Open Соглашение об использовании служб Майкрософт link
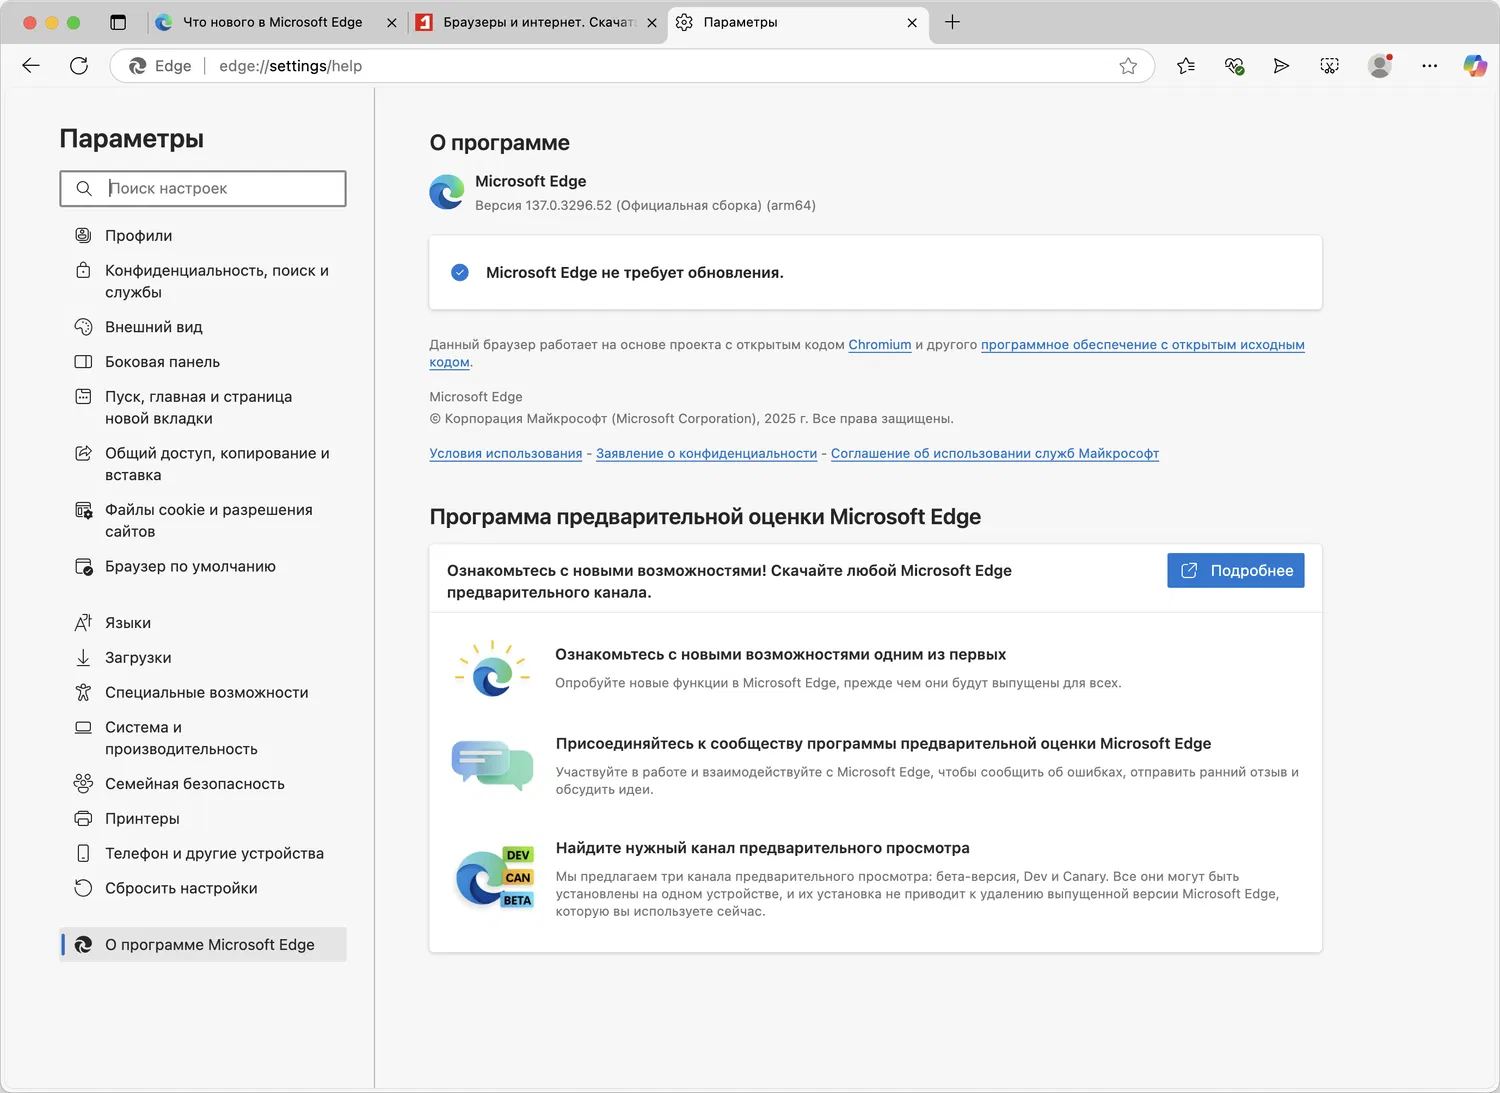This screenshot has height=1093, width=1500. [x=995, y=454]
